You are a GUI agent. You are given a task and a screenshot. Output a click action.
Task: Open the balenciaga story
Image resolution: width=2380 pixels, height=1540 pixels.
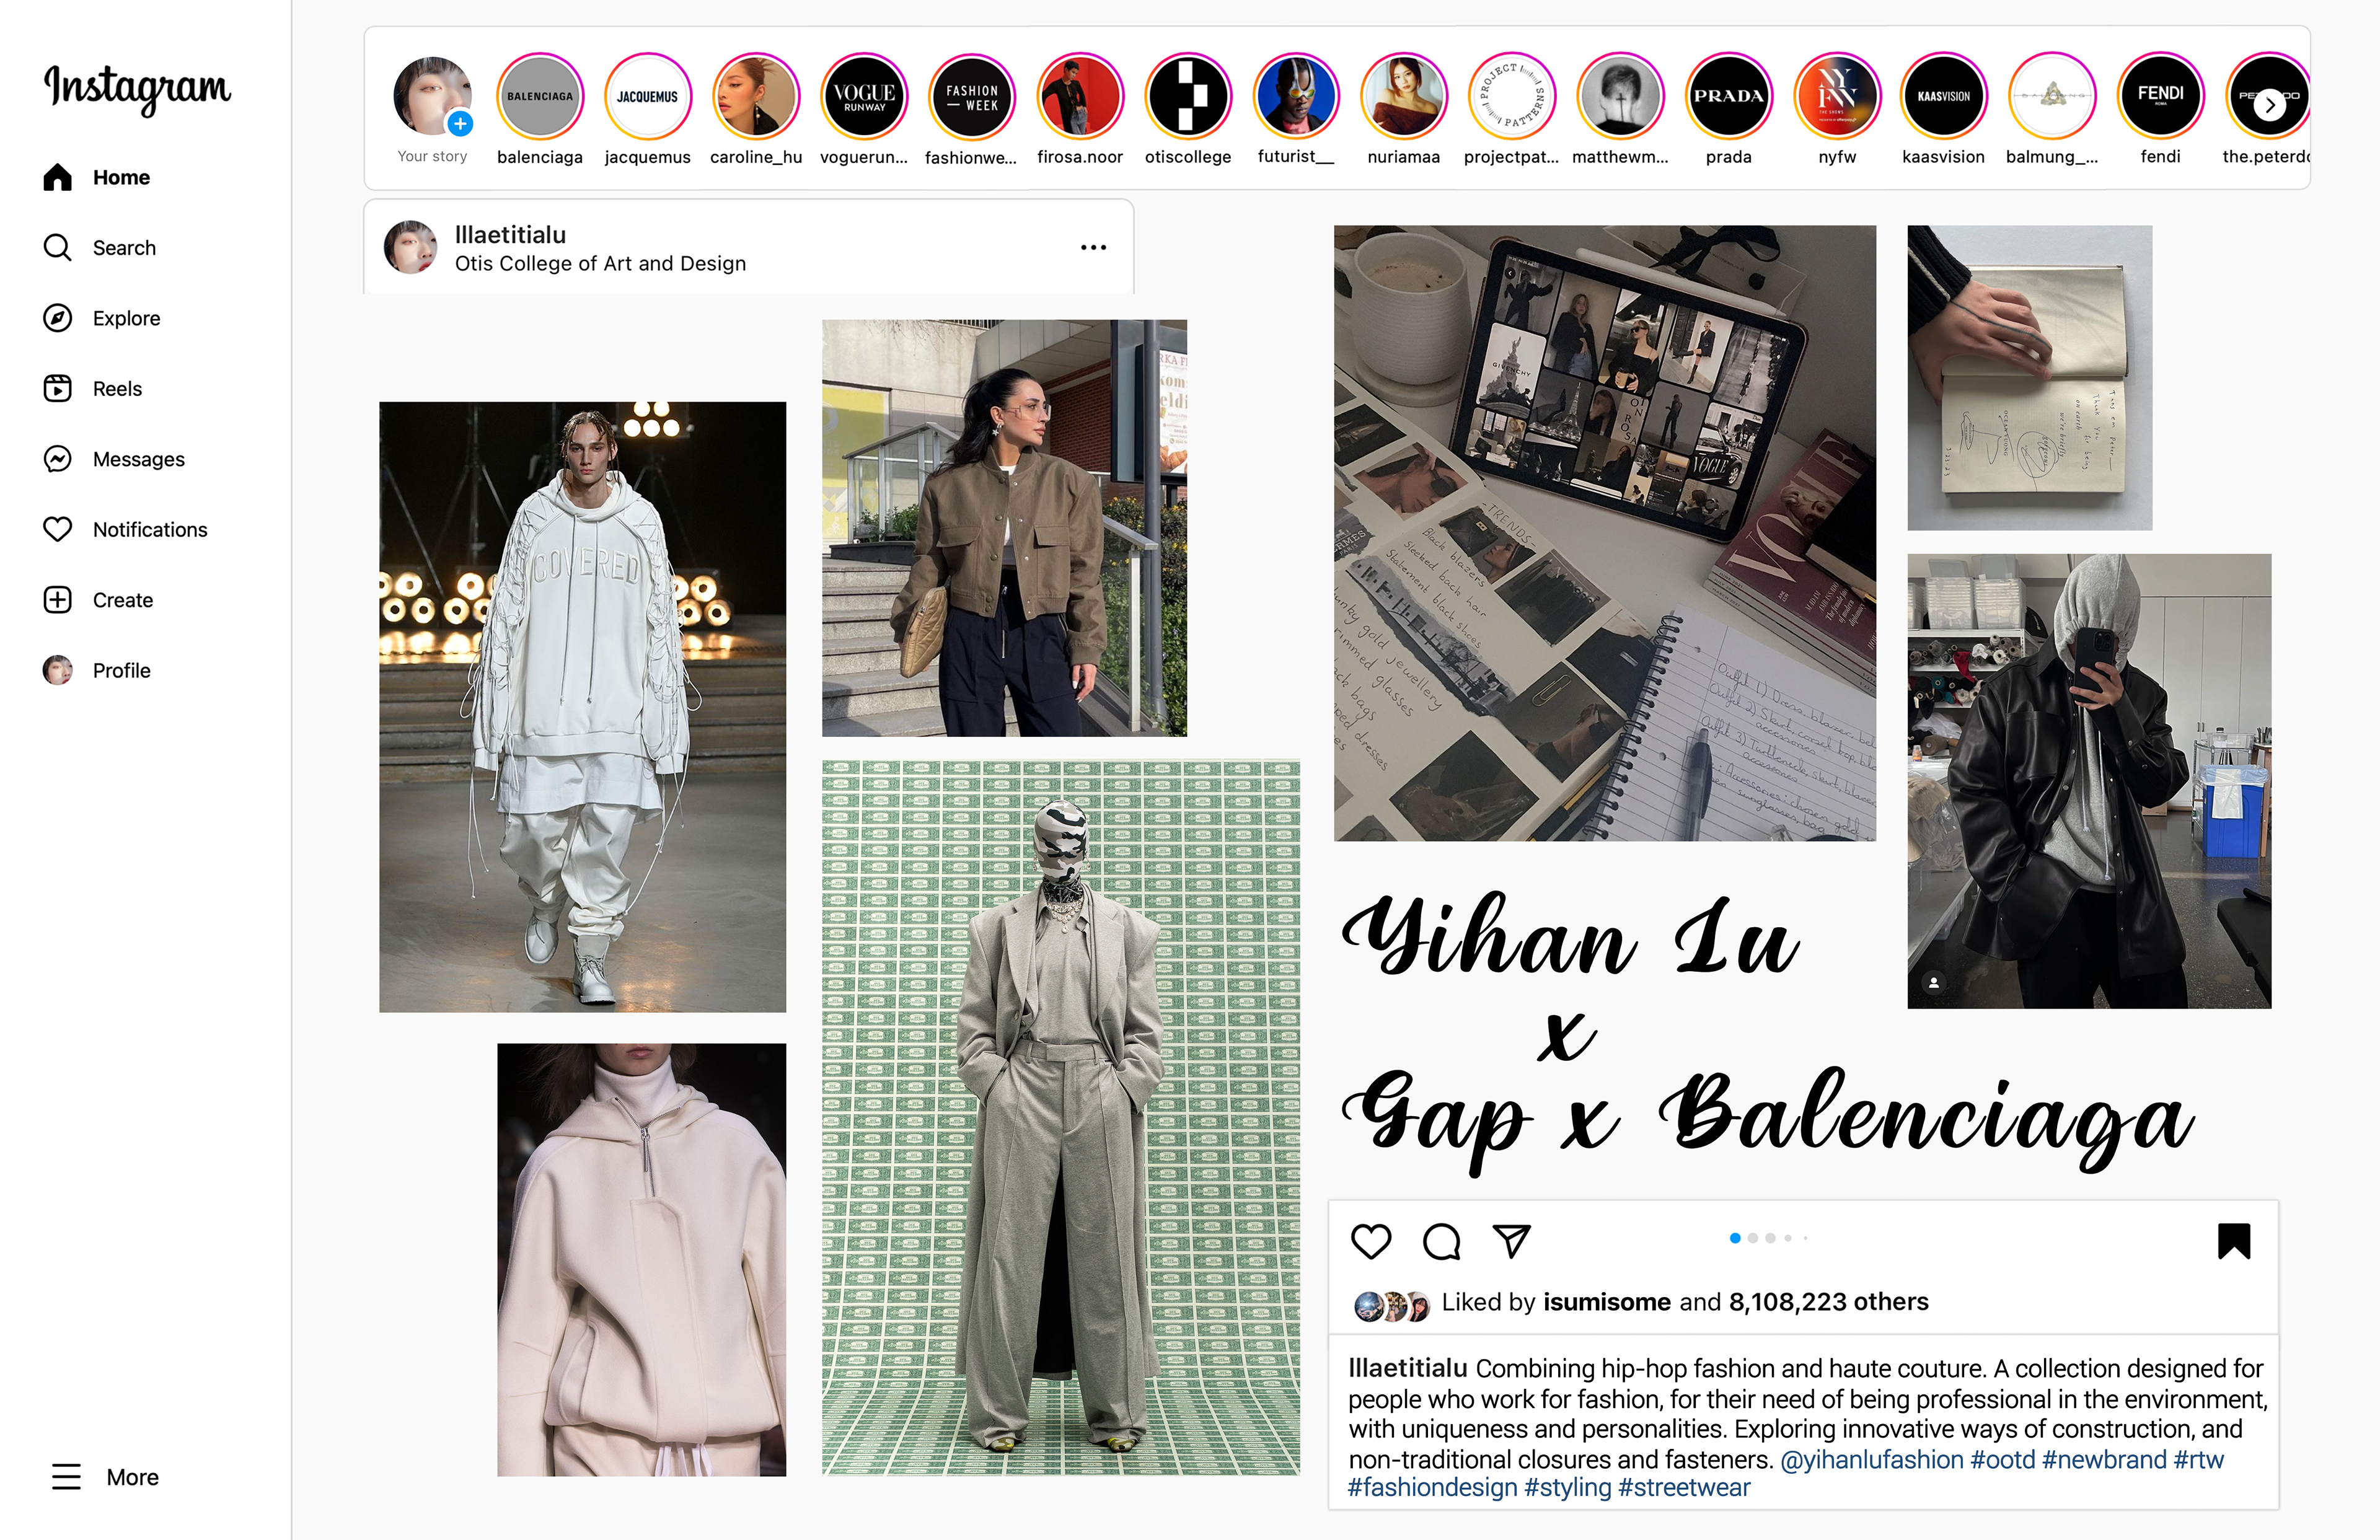point(540,109)
